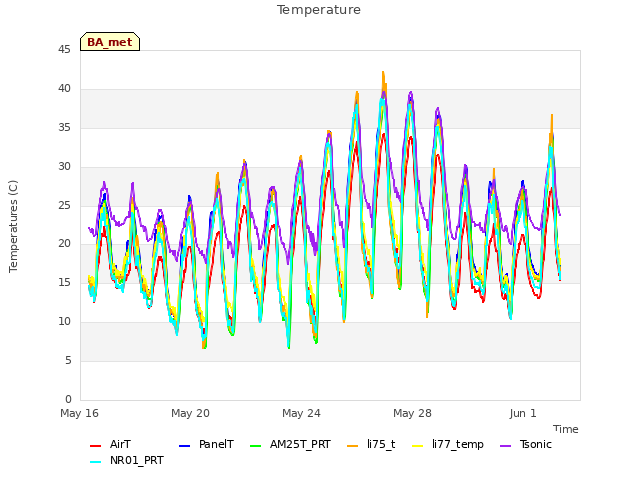The image size is (640, 480).
Task: Click the blue PanelT color marker
Action: (184, 446)
